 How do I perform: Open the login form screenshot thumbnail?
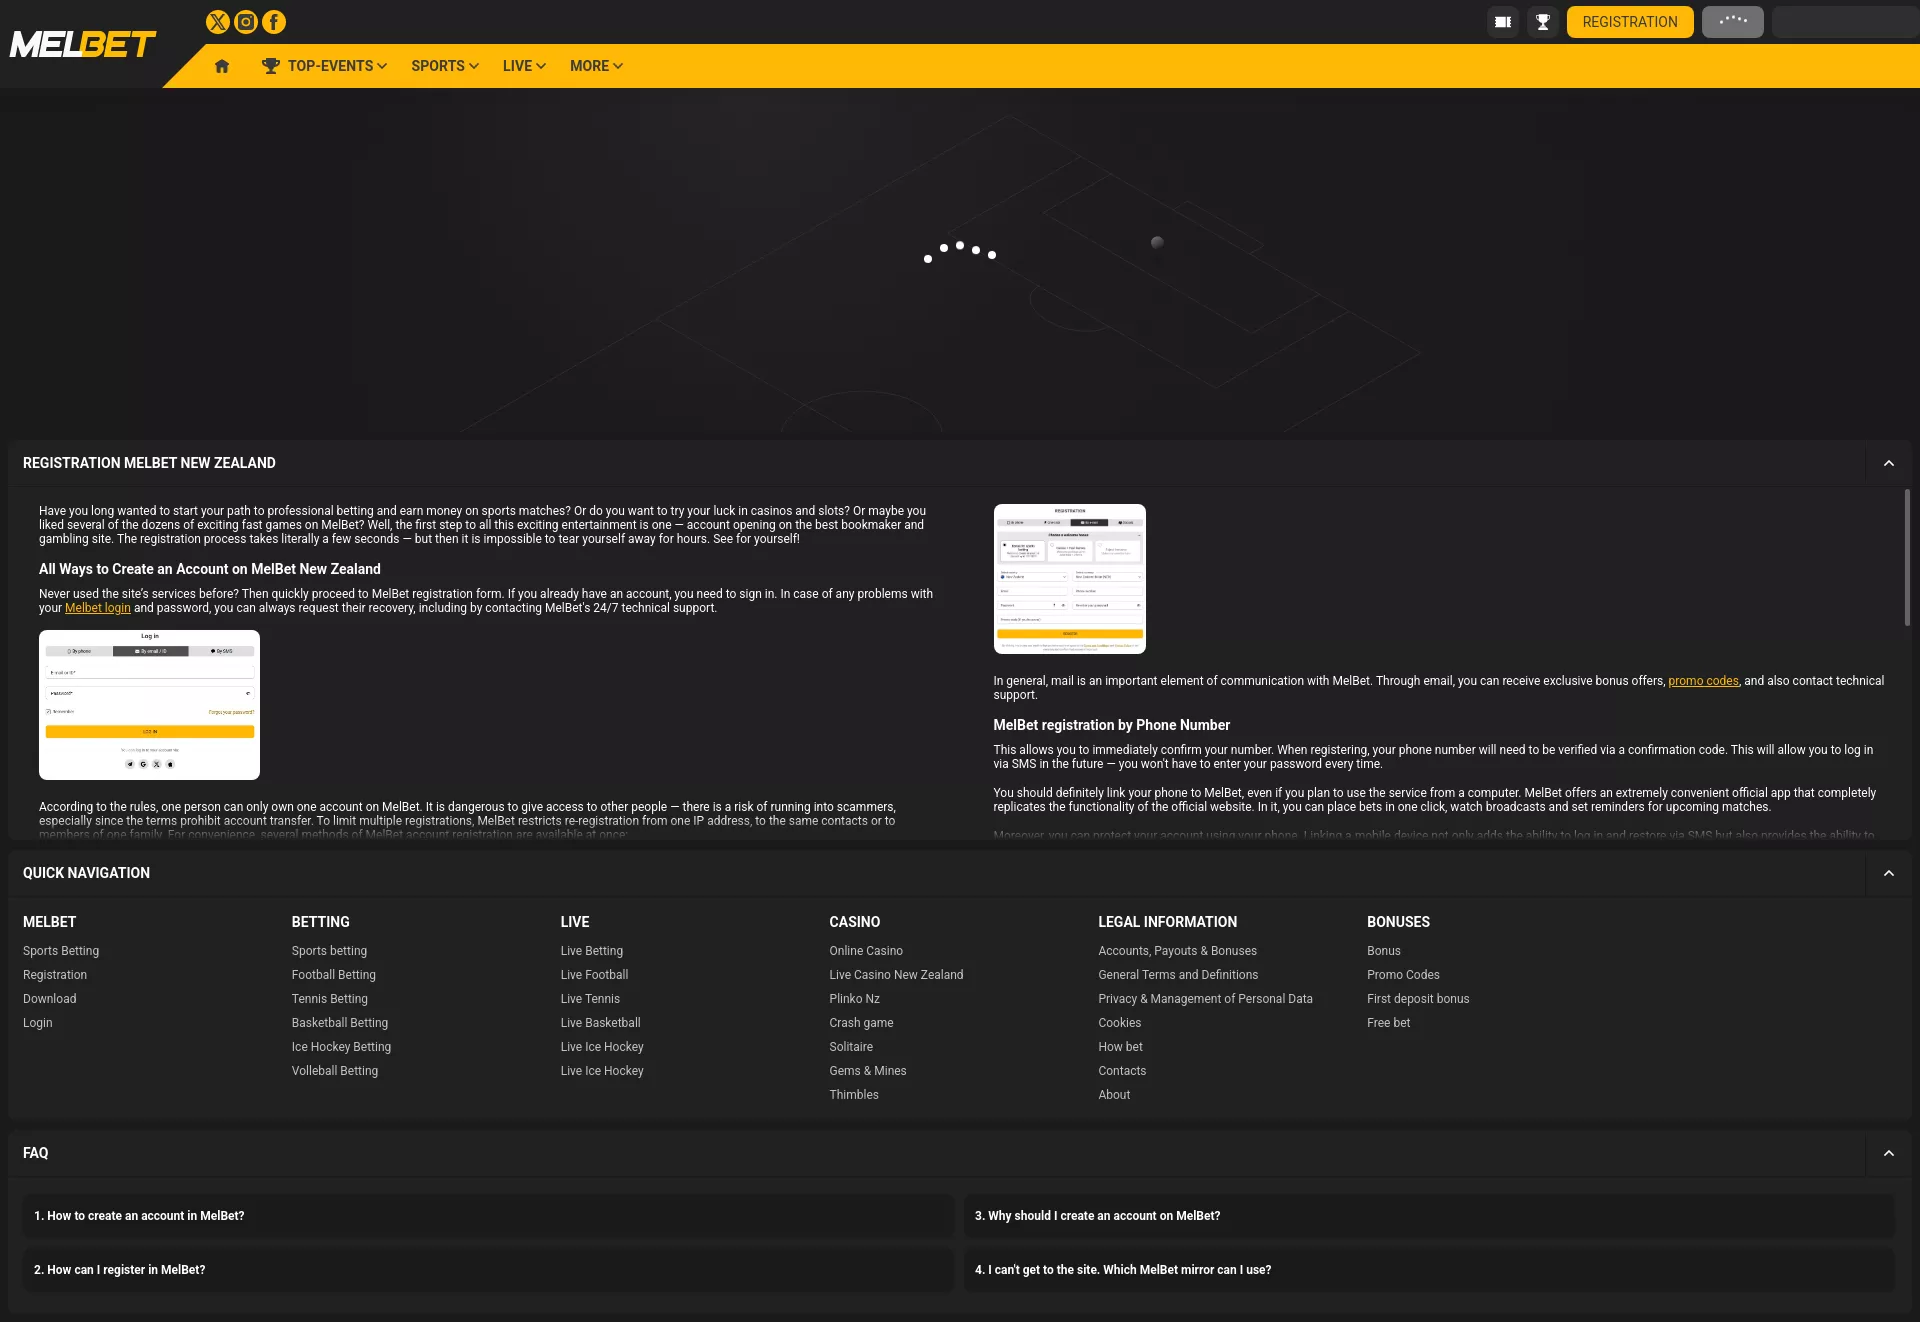pyautogui.click(x=149, y=705)
